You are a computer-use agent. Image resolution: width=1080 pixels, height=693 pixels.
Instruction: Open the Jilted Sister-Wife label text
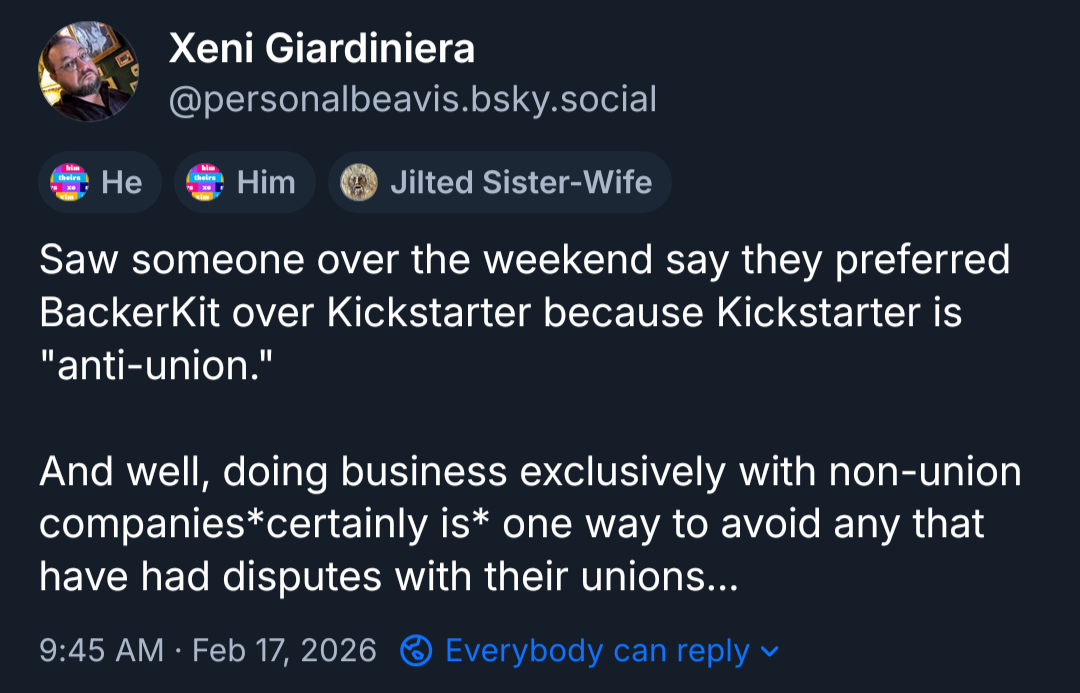click(520, 182)
